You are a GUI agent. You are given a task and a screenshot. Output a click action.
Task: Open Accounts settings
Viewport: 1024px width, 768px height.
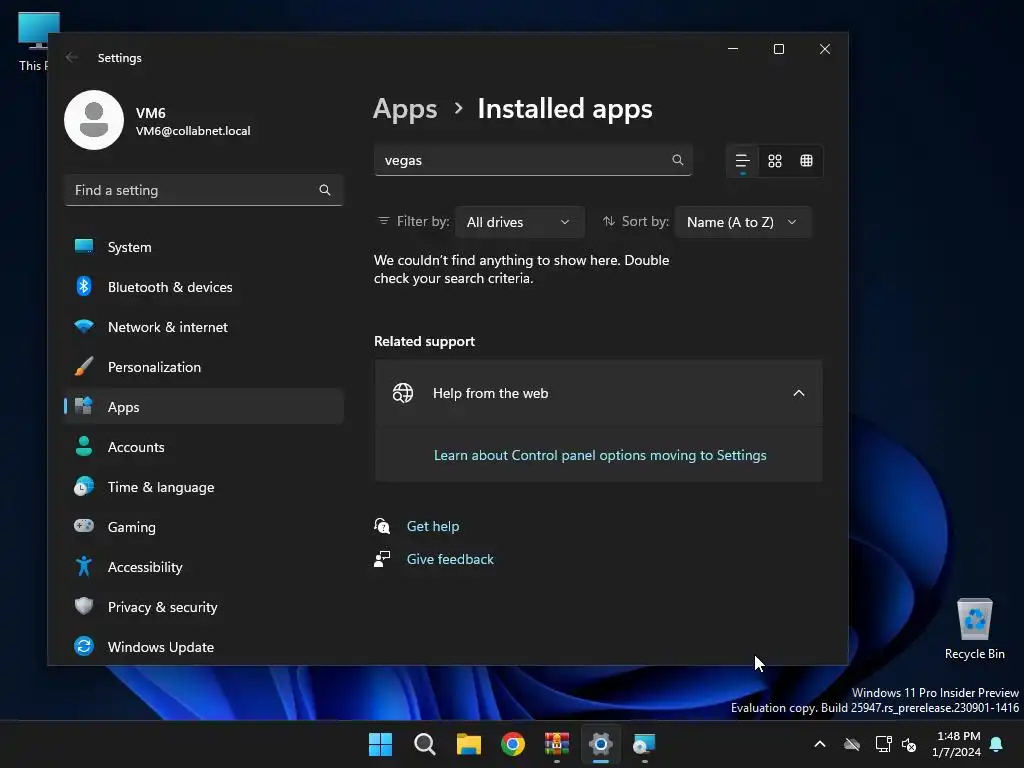(204, 447)
